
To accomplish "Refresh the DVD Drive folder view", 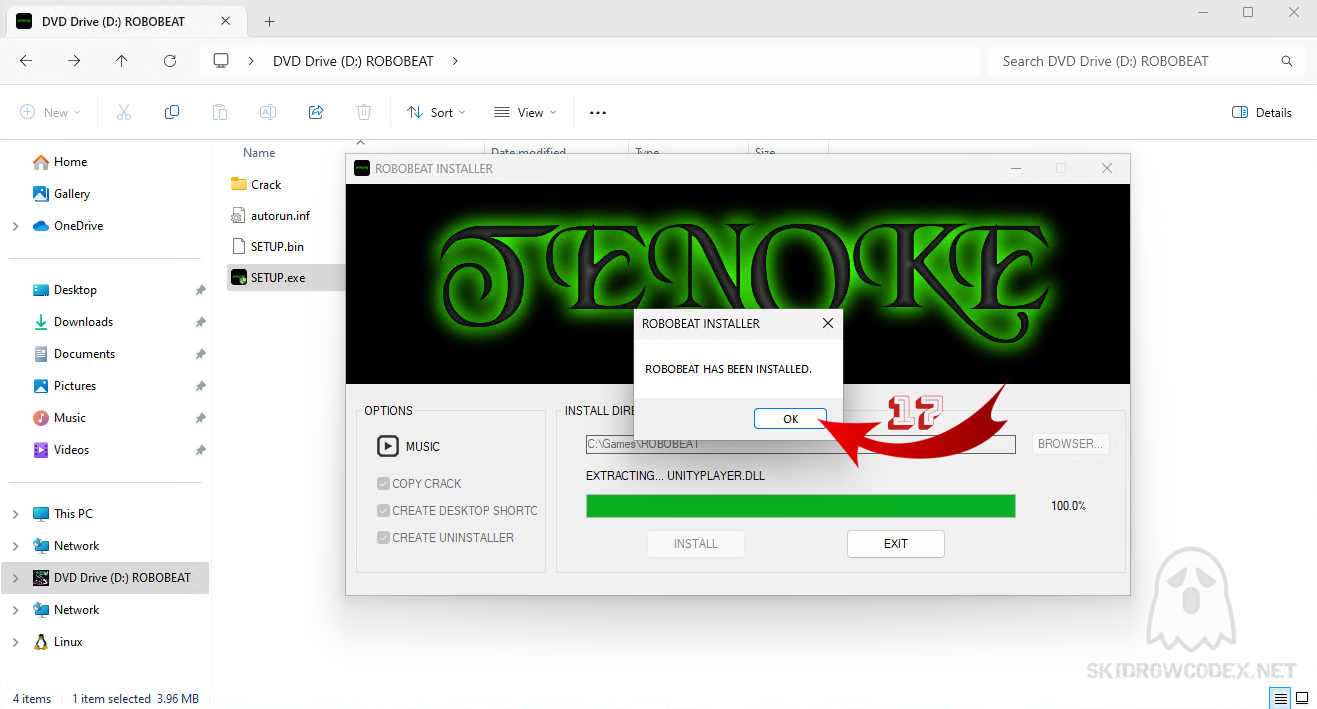I will pos(170,61).
